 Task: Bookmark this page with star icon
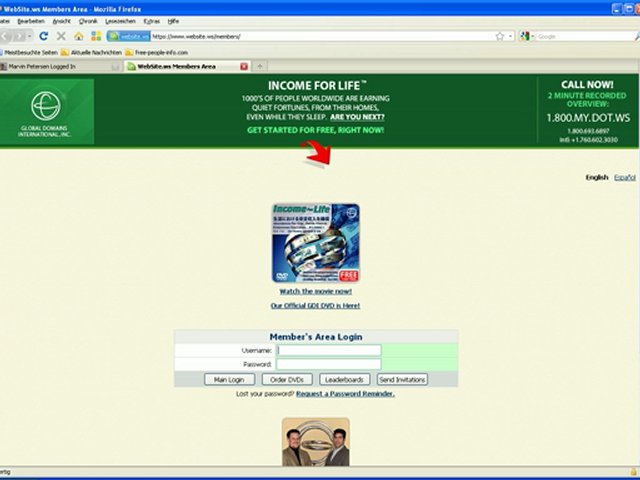(x=499, y=36)
